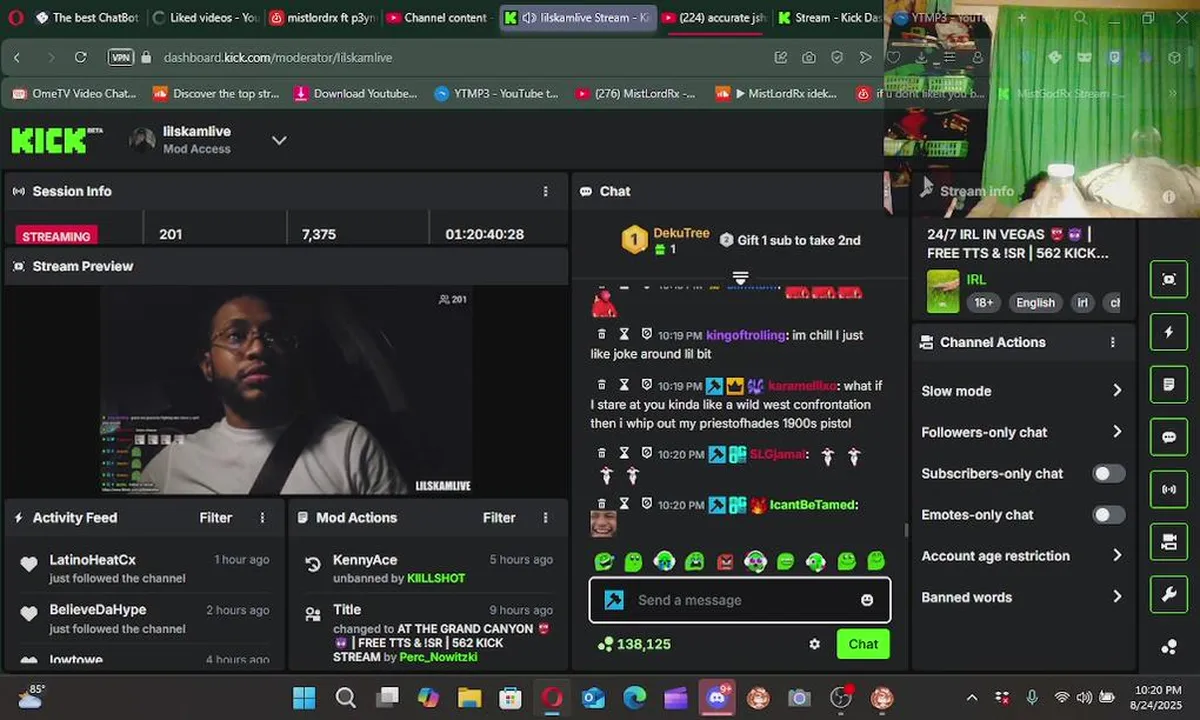The image size is (1200, 720).
Task: Timeout SLGjamal using hourglass icon
Action: point(624,453)
